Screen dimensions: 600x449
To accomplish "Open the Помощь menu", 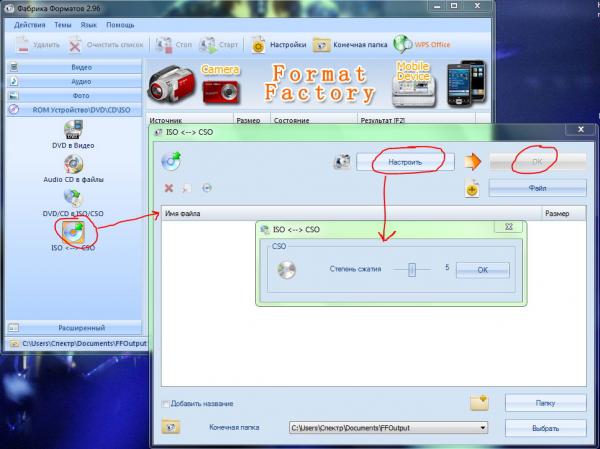I will 120,25.
